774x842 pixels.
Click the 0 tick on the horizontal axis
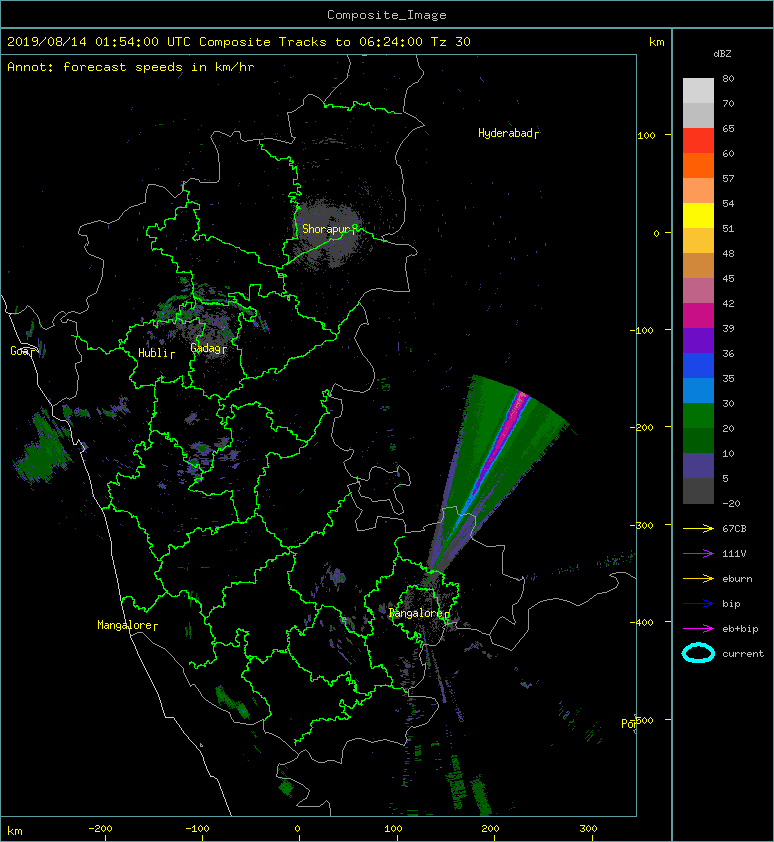coord(297,829)
